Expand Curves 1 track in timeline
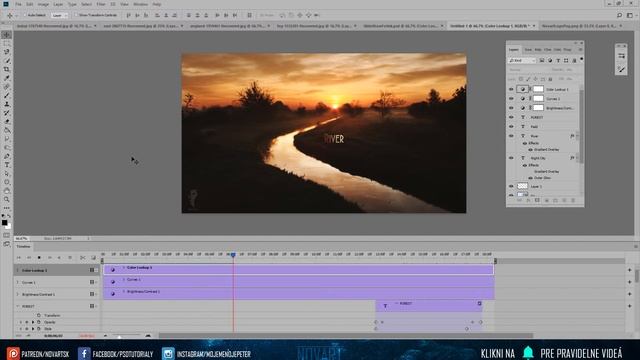Image resolution: width=640 pixels, height=360 pixels. coord(18,282)
